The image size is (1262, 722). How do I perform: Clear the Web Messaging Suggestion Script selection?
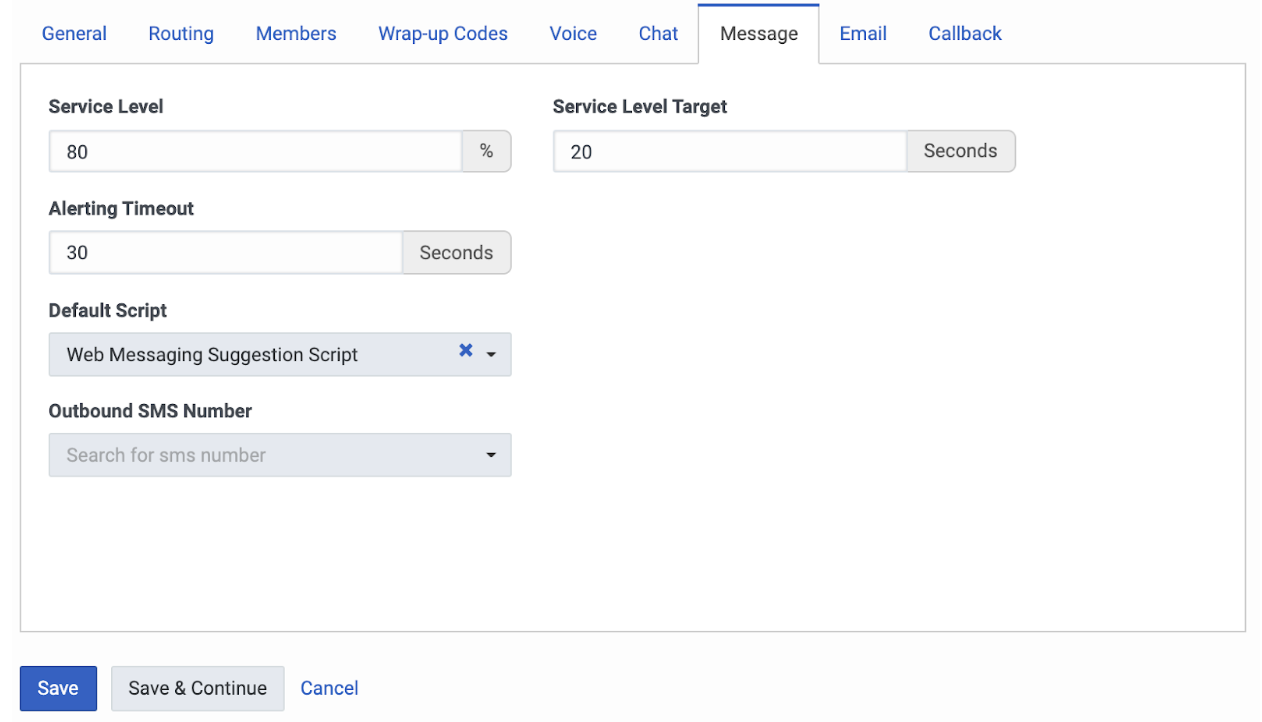[465, 351]
